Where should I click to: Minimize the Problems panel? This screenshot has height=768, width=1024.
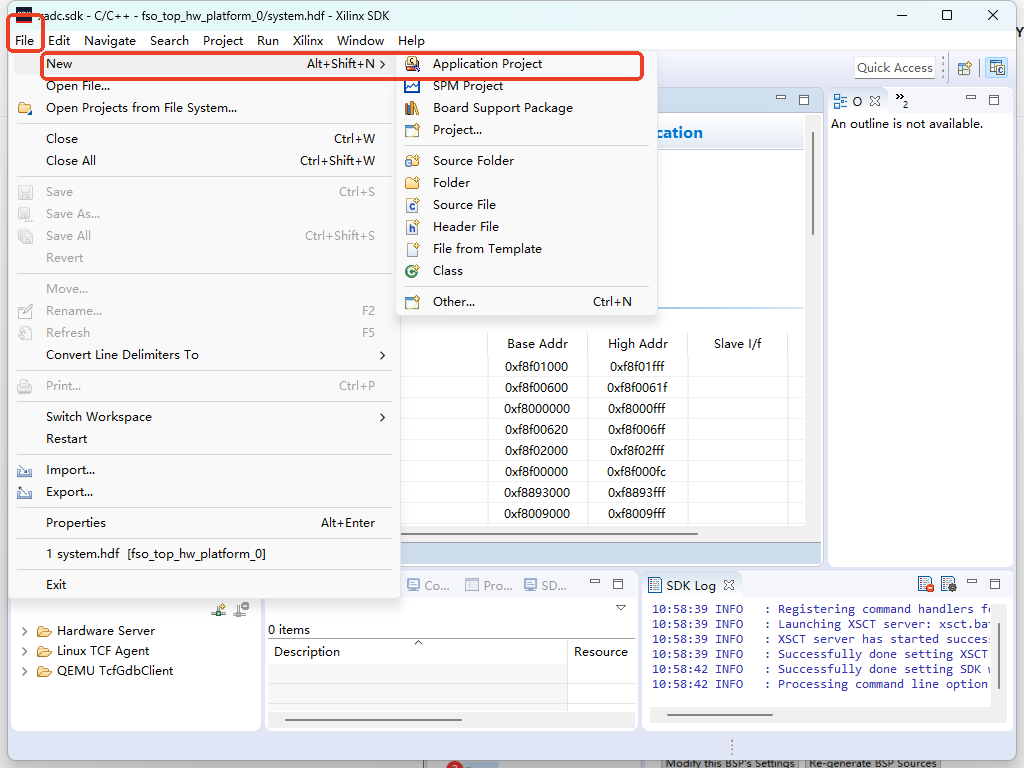pyautogui.click(x=594, y=581)
